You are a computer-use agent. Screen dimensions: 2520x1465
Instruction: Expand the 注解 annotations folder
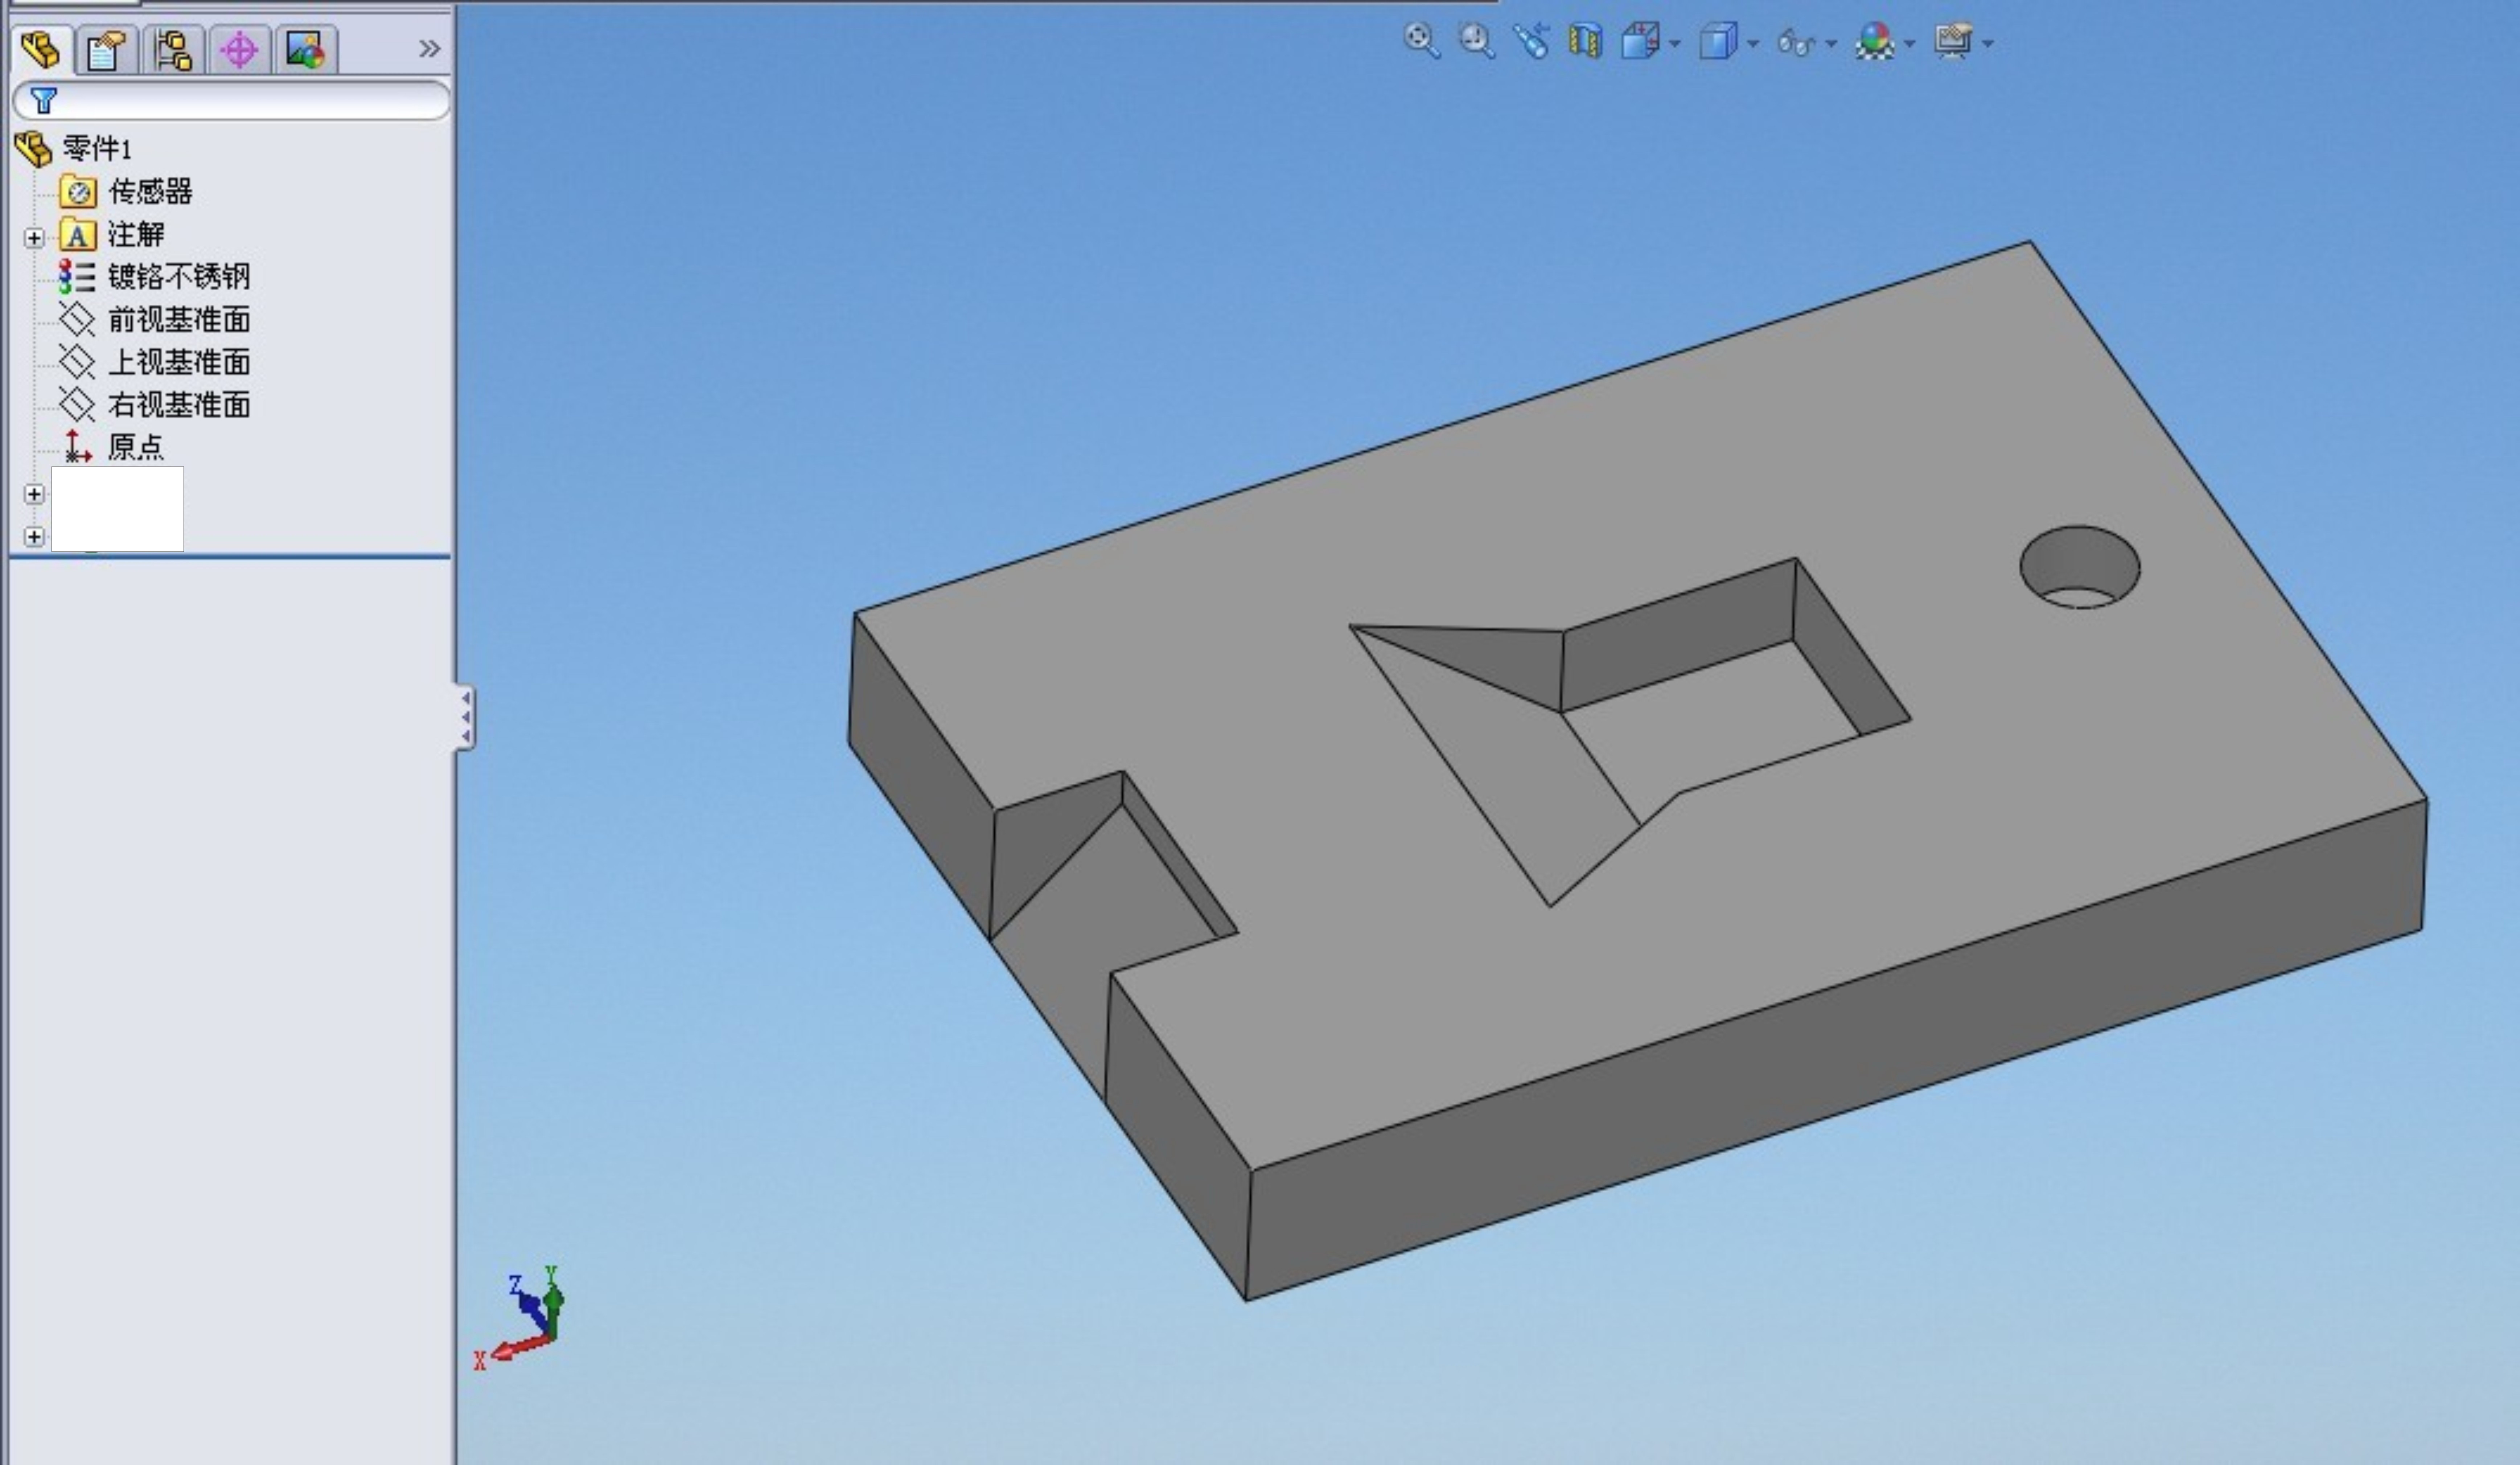pyautogui.click(x=34, y=238)
